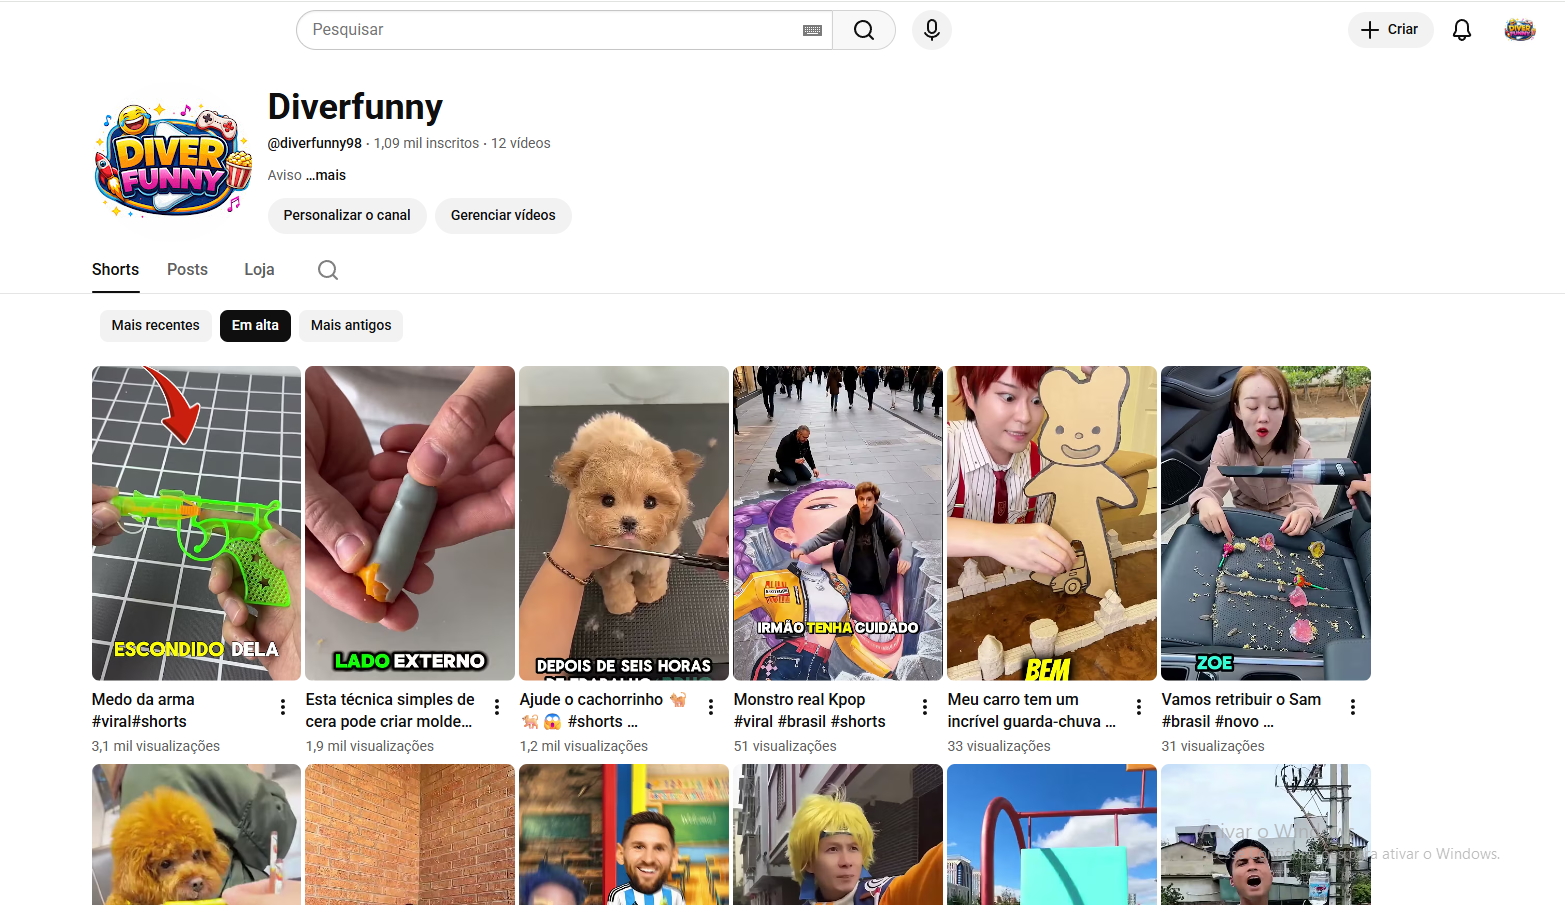The width and height of the screenshot is (1565, 905).
Task: Open the puppy haircut short thumbnail
Action: click(x=624, y=523)
